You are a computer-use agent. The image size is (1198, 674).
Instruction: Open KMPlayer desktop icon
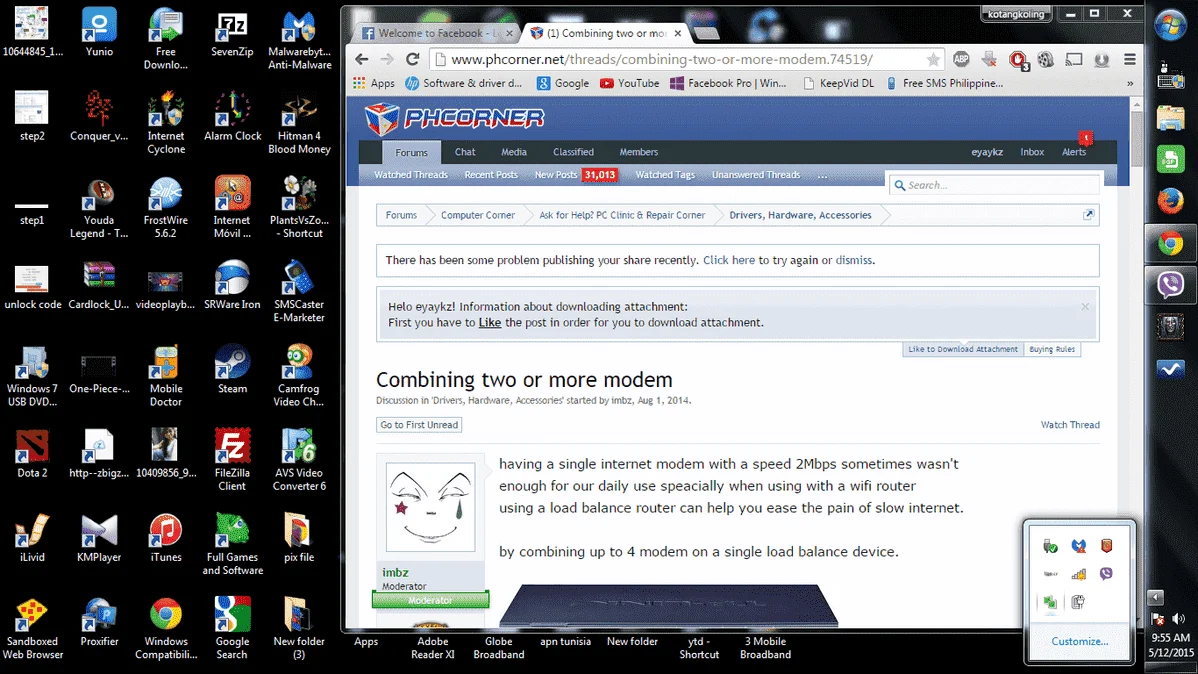coord(99,537)
